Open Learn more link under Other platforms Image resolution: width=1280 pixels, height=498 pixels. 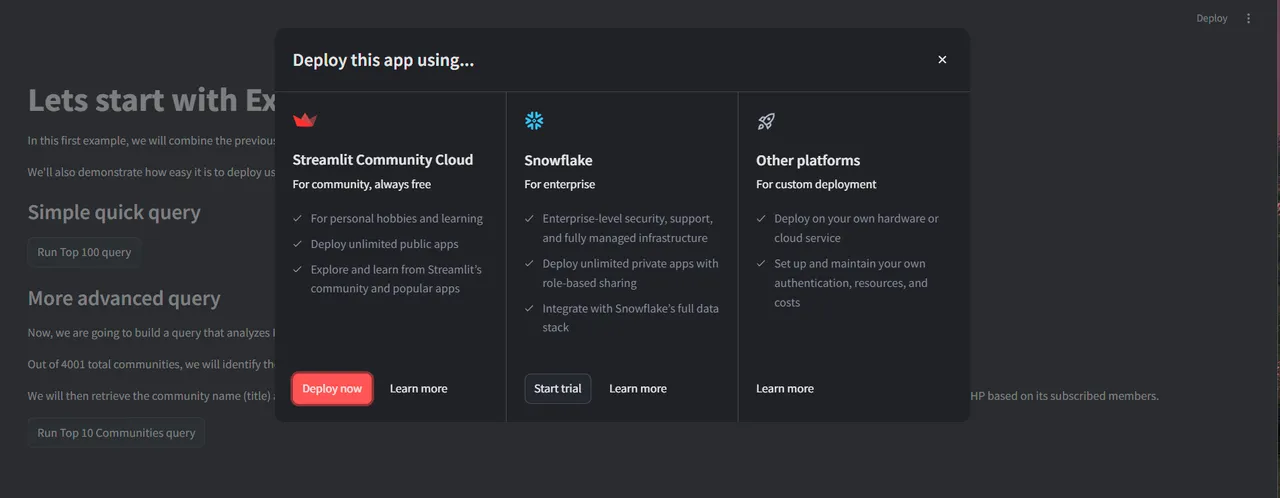785,389
